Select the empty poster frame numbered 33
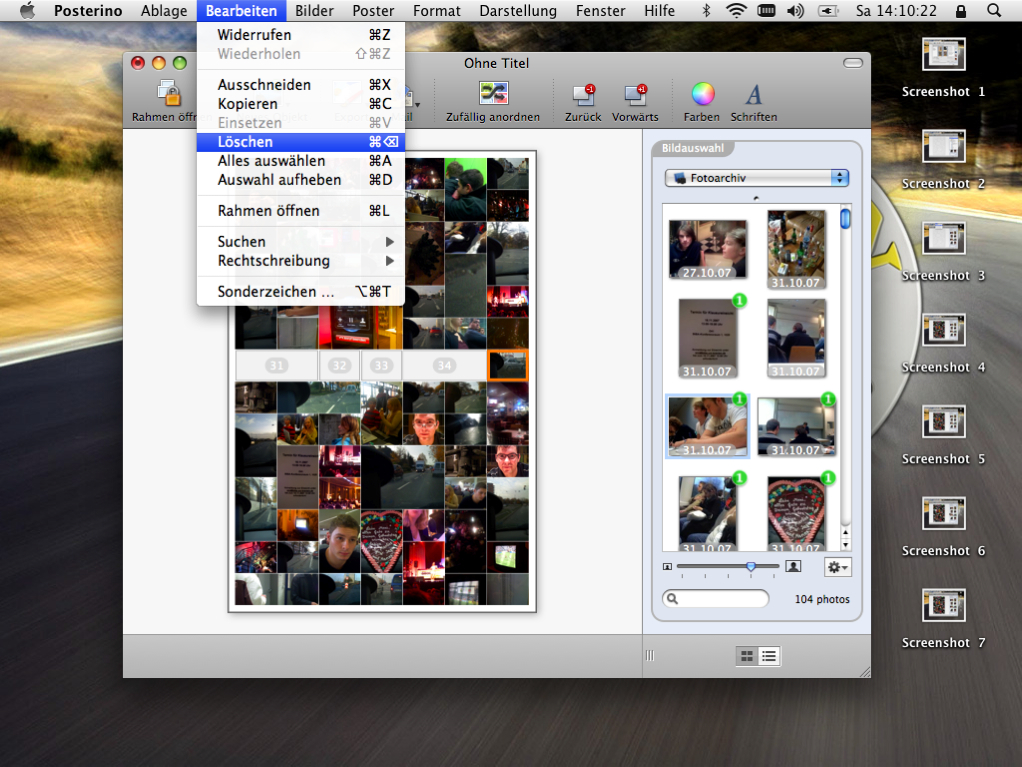Image resolution: width=1022 pixels, height=767 pixels. click(381, 366)
